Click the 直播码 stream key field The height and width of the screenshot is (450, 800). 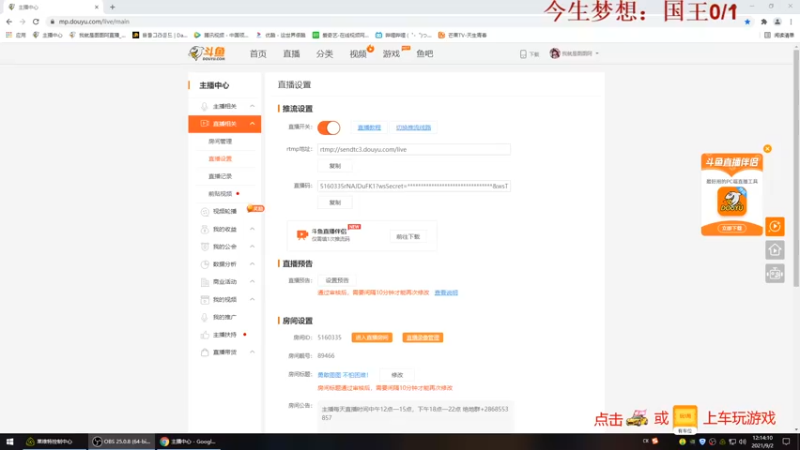coord(414,186)
